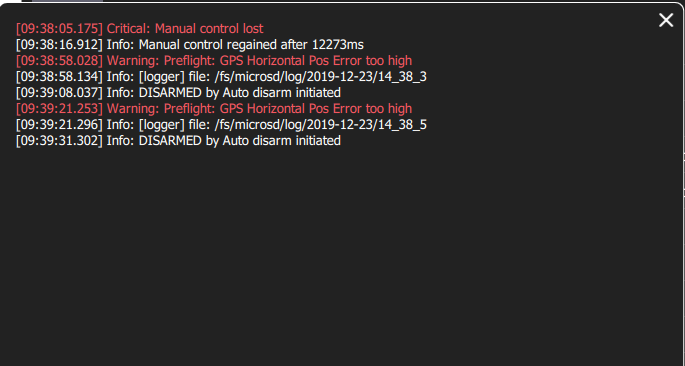685x366 pixels.
Task: Click the timestamp 09:39:08.037
Action: click(x=59, y=93)
